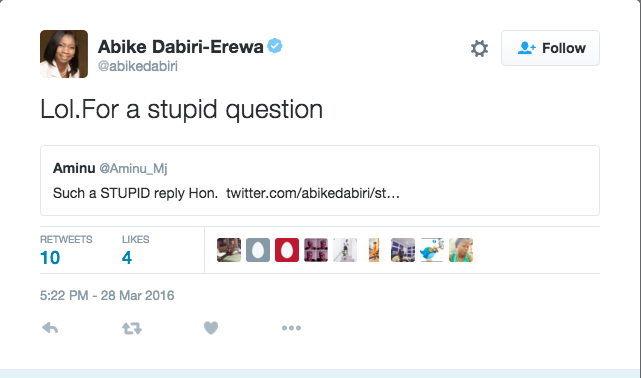The height and width of the screenshot is (378, 641).
Task: Open the @abikedabiri handle link
Action: 138,66
